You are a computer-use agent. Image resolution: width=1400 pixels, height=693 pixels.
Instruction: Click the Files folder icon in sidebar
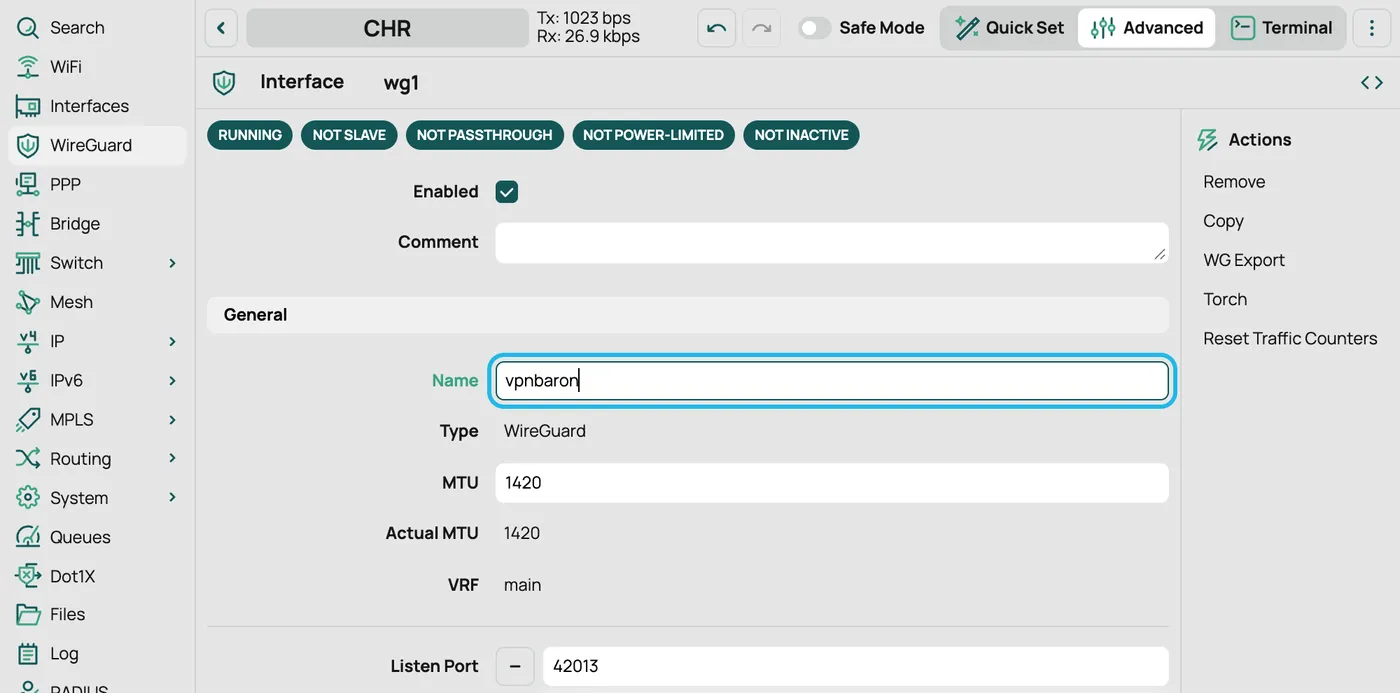click(28, 614)
